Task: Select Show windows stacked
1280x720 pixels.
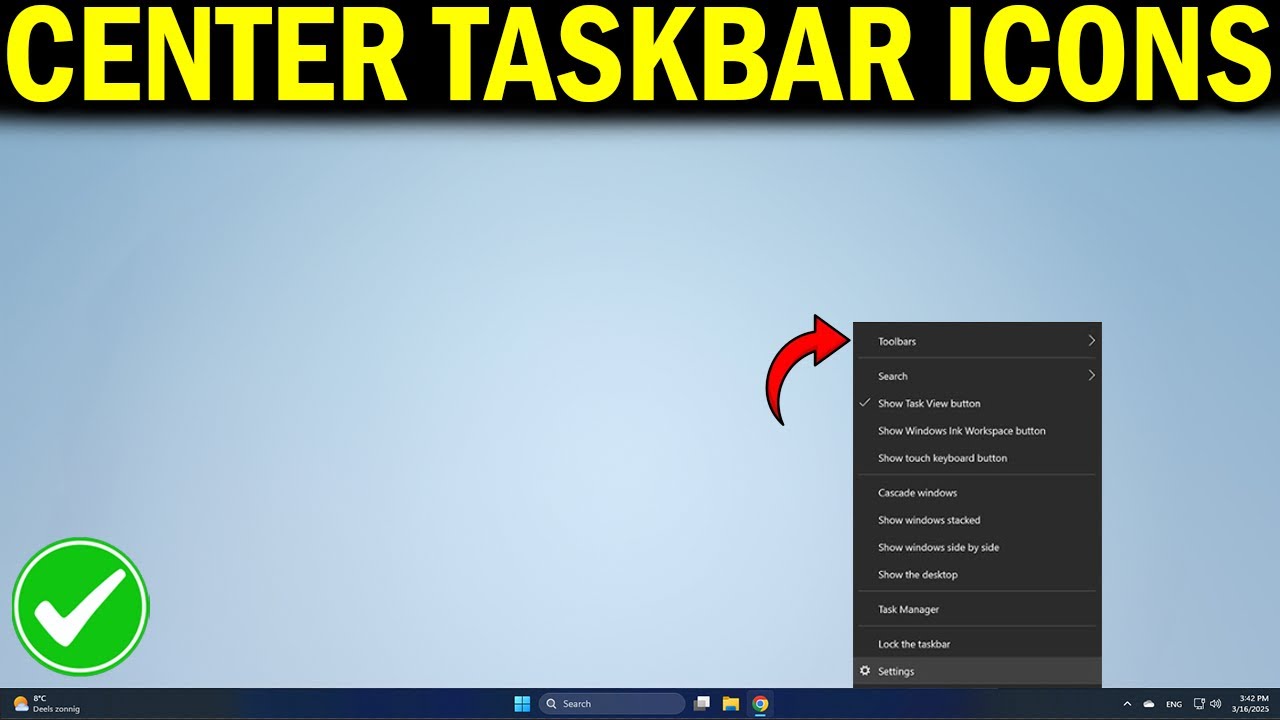Action: [x=977, y=520]
